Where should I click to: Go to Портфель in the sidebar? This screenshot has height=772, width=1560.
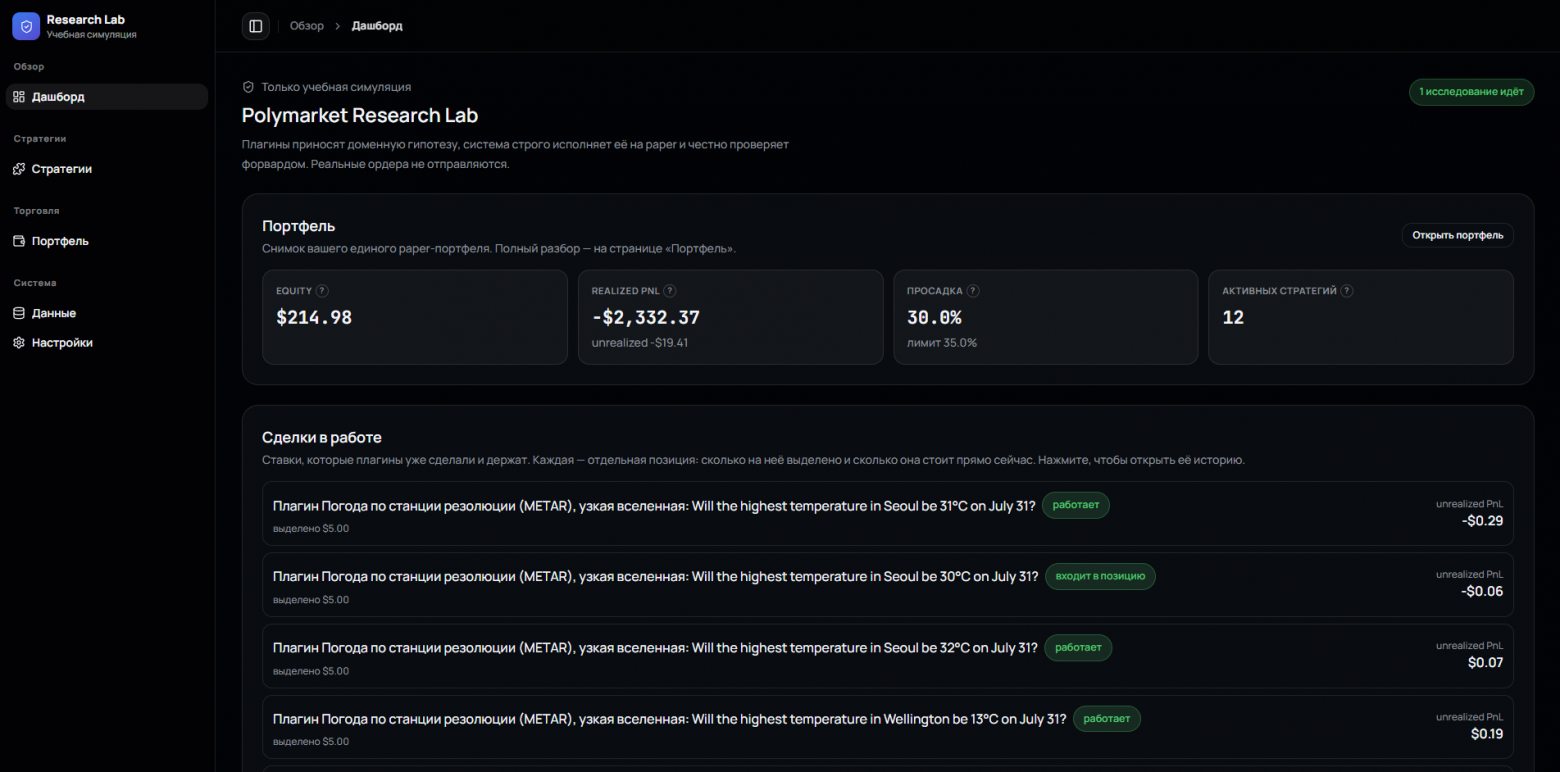(107, 241)
